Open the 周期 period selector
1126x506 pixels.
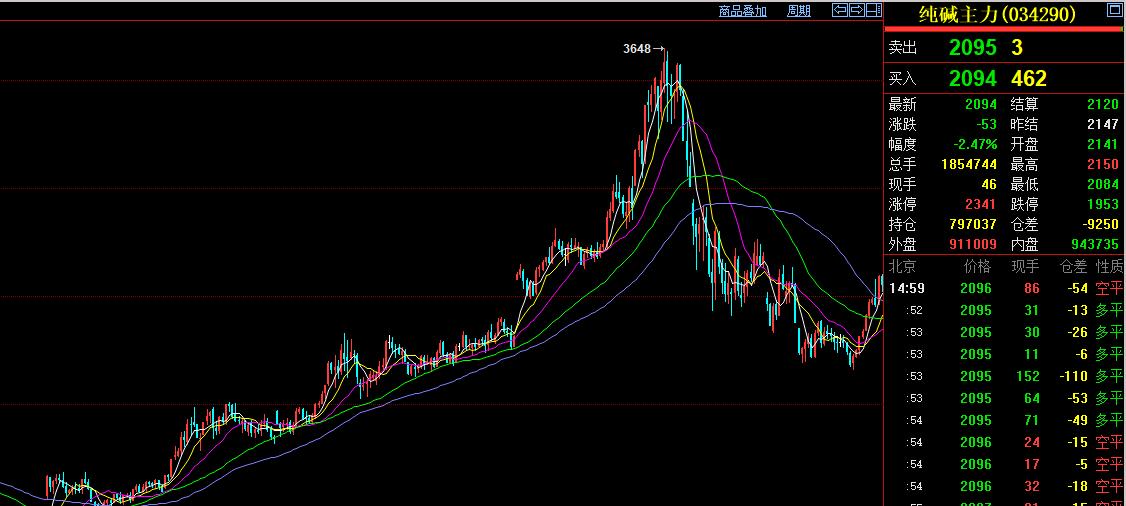pyautogui.click(x=798, y=11)
